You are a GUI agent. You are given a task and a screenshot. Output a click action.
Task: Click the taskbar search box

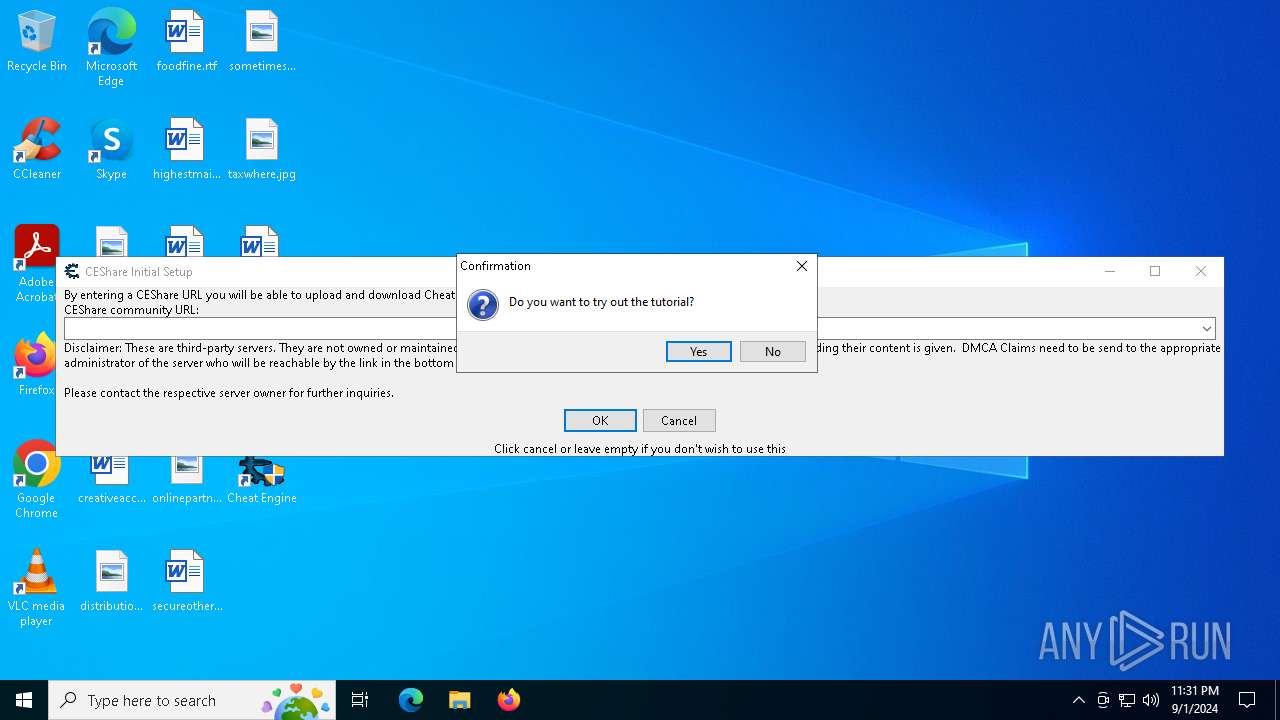[192, 700]
